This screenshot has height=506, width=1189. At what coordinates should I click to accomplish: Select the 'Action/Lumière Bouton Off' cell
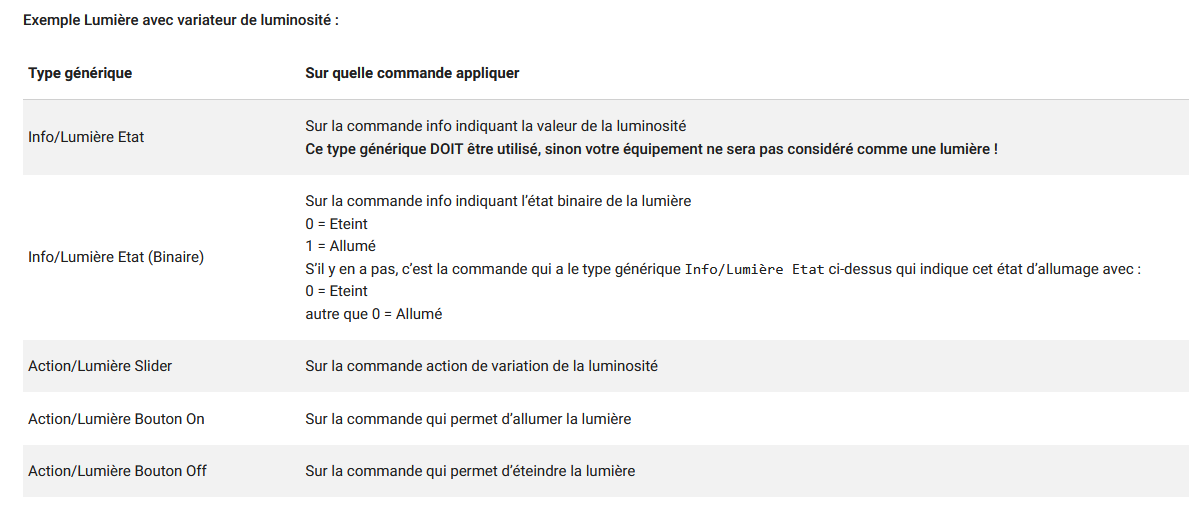tap(117, 471)
